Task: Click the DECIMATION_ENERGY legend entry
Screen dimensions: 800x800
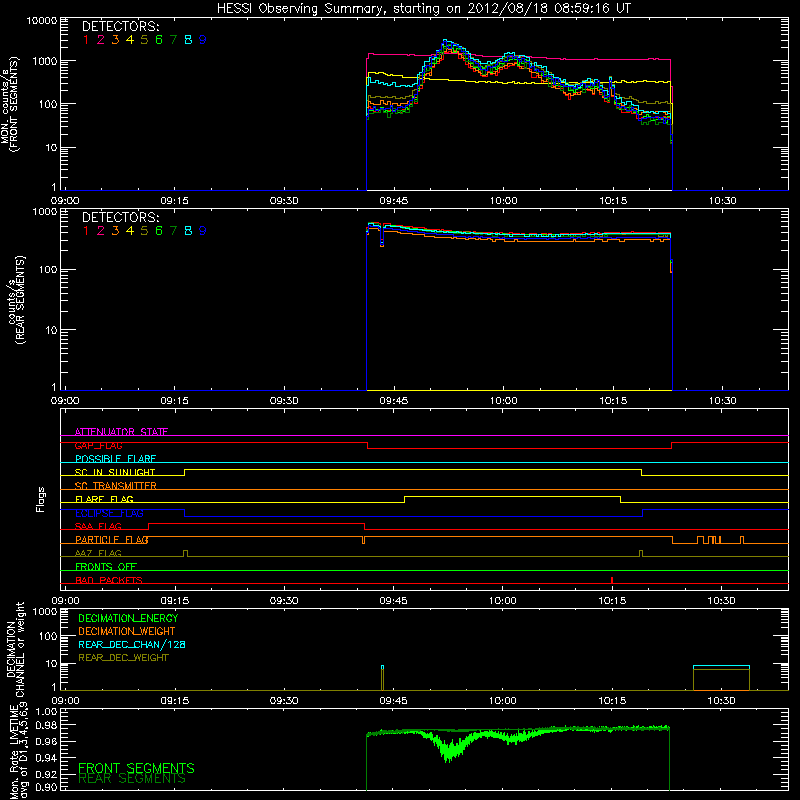Action: 128,618
